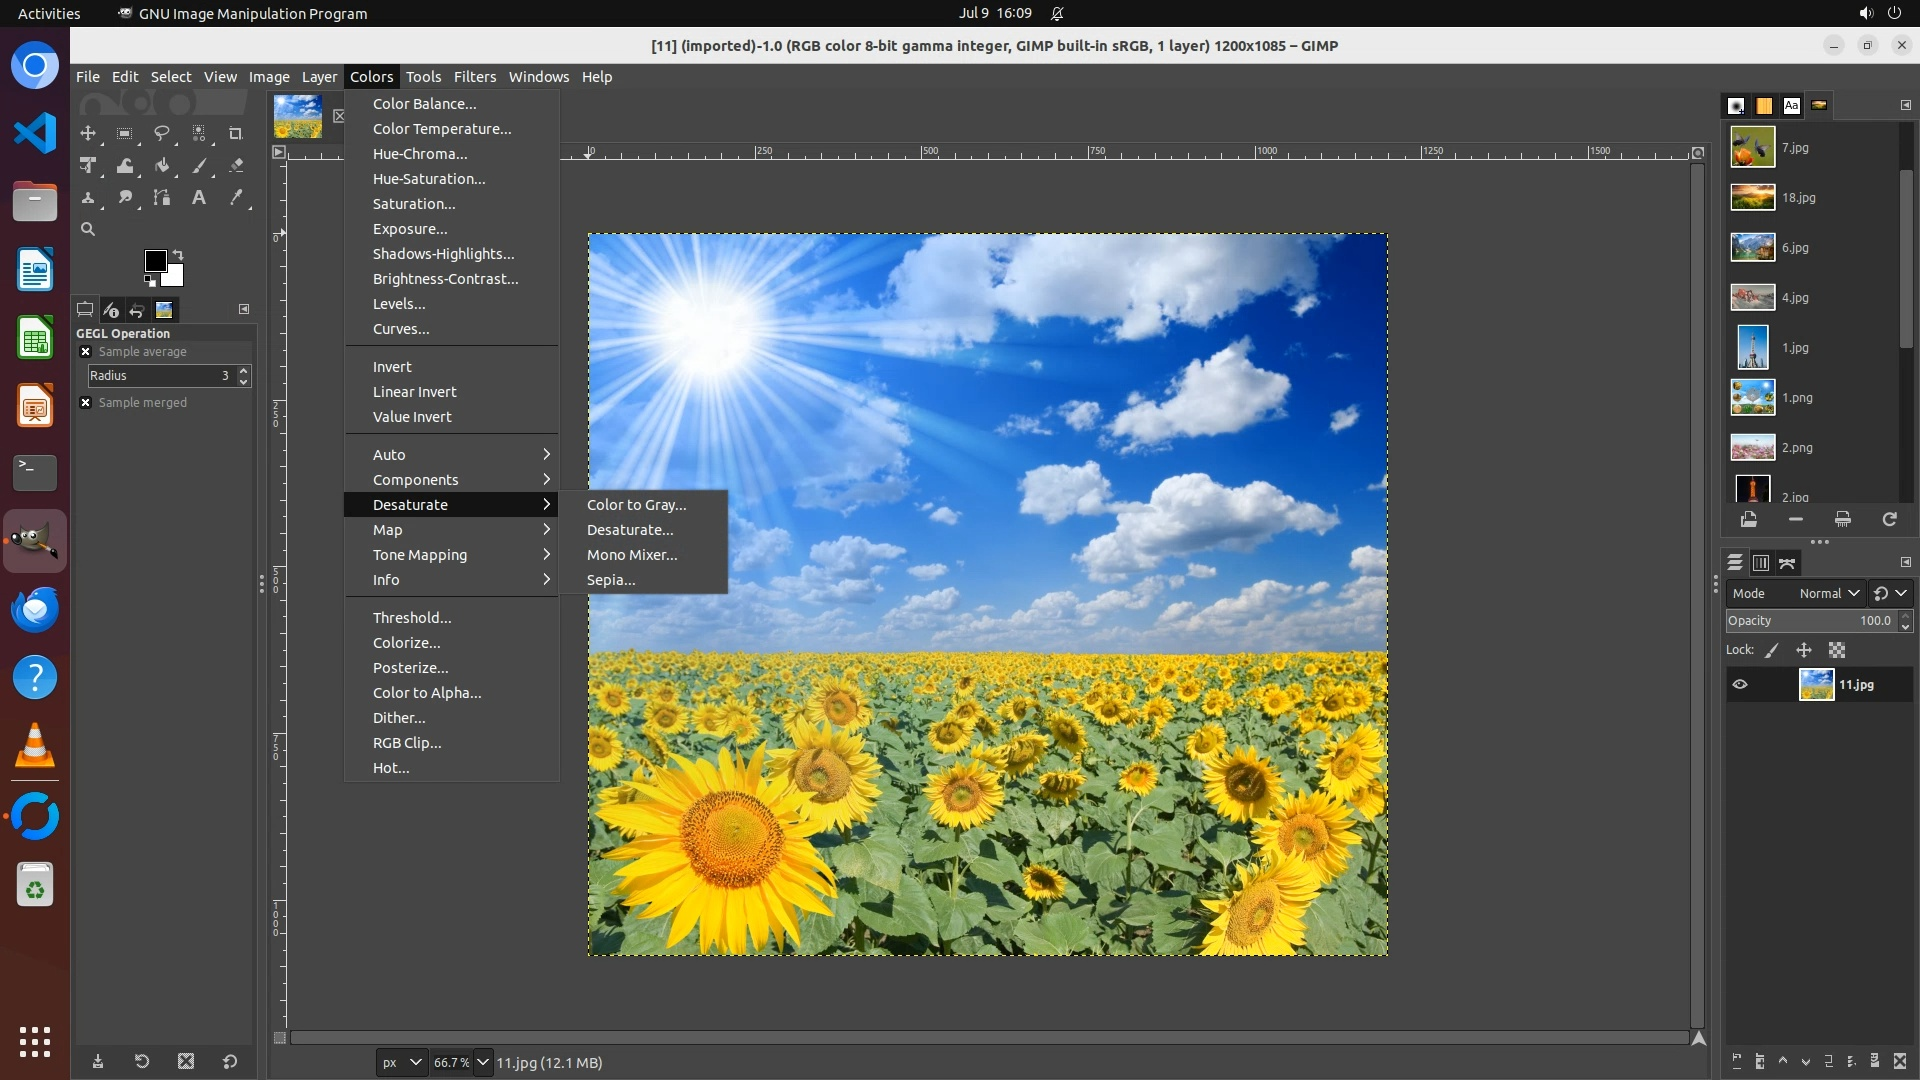Open 18.jpg thumbnail in images list
The height and width of the screenshot is (1080, 1920).
(x=1753, y=198)
